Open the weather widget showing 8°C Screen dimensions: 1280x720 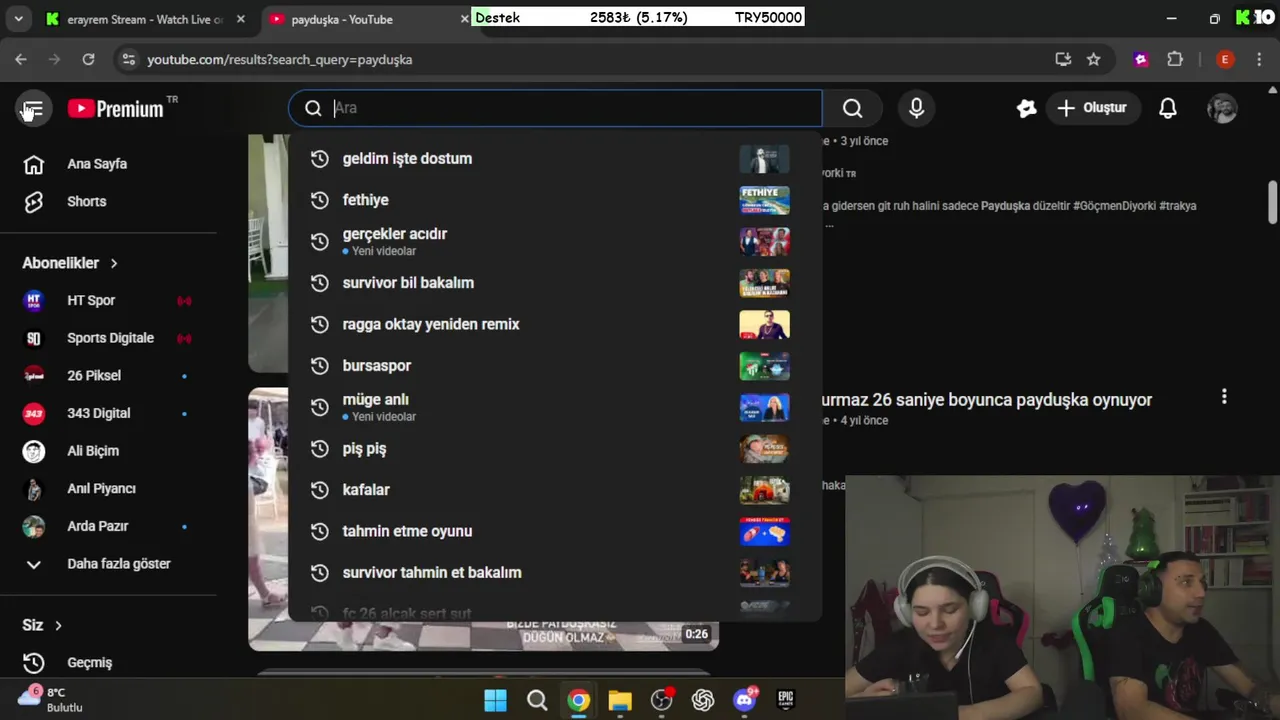point(50,699)
